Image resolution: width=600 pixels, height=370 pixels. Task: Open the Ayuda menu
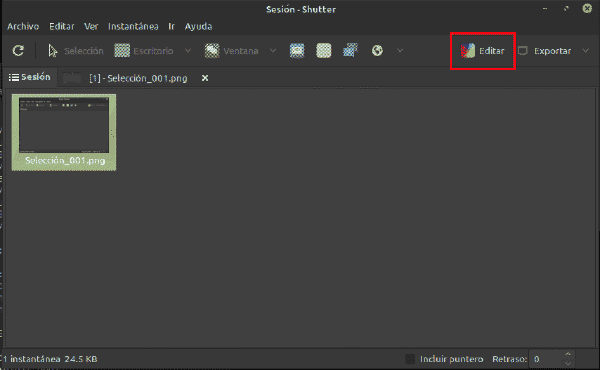(x=198, y=26)
